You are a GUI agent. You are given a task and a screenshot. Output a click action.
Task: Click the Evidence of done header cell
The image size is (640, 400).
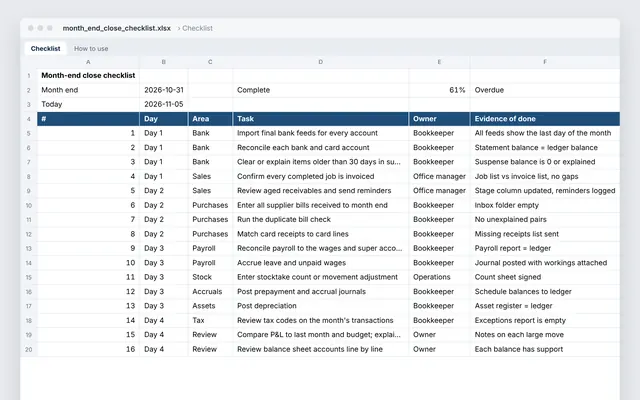click(x=545, y=119)
